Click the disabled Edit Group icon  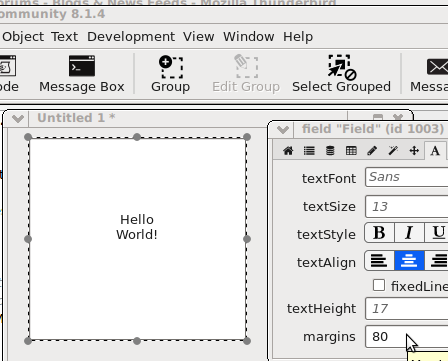point(246,74)
